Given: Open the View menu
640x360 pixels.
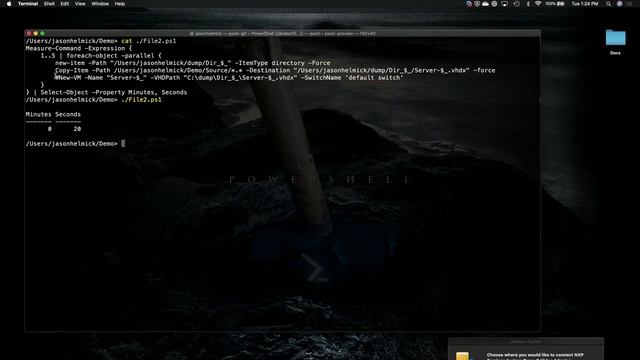Looking at the screenshot, I should pyautogui.click(x=80, y=4).
